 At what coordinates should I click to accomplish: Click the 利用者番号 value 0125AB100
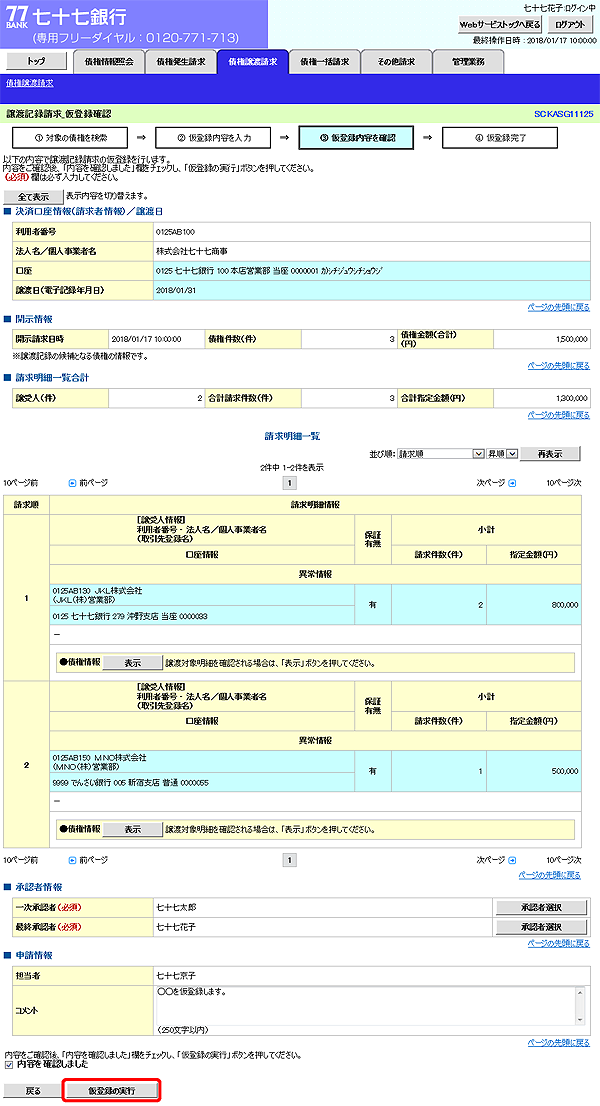176,231
